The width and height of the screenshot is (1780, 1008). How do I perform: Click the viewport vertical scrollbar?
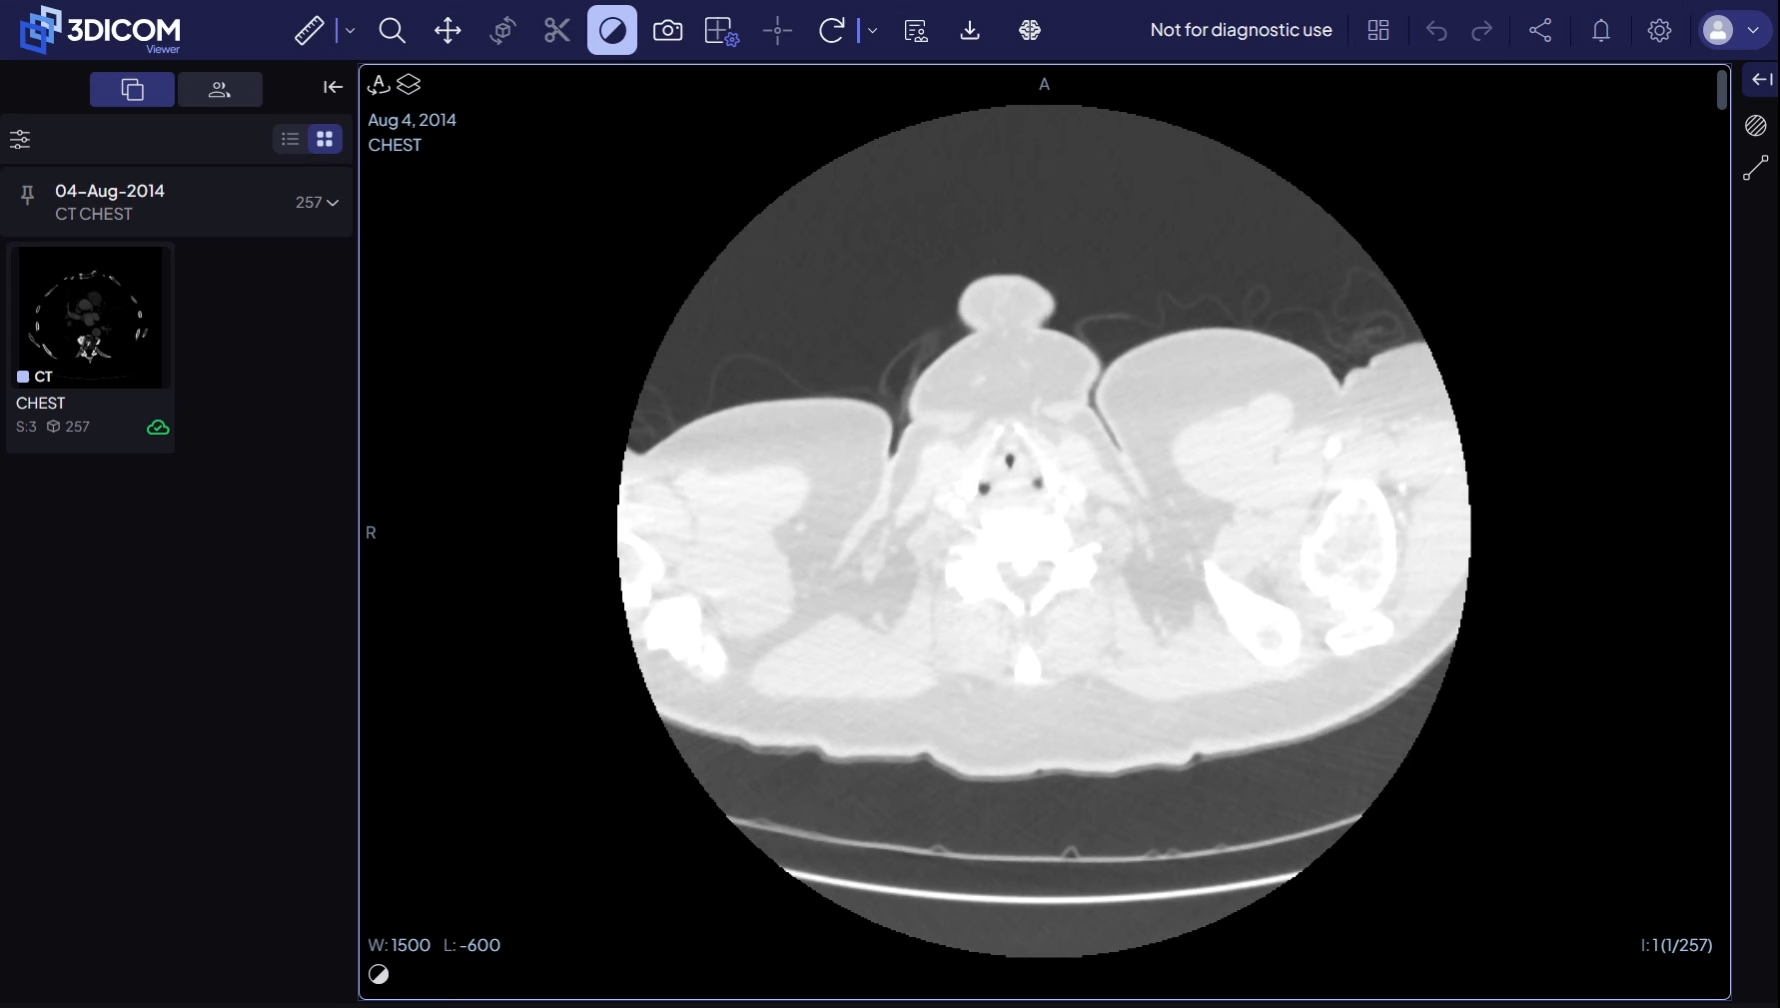point(1721,90)
